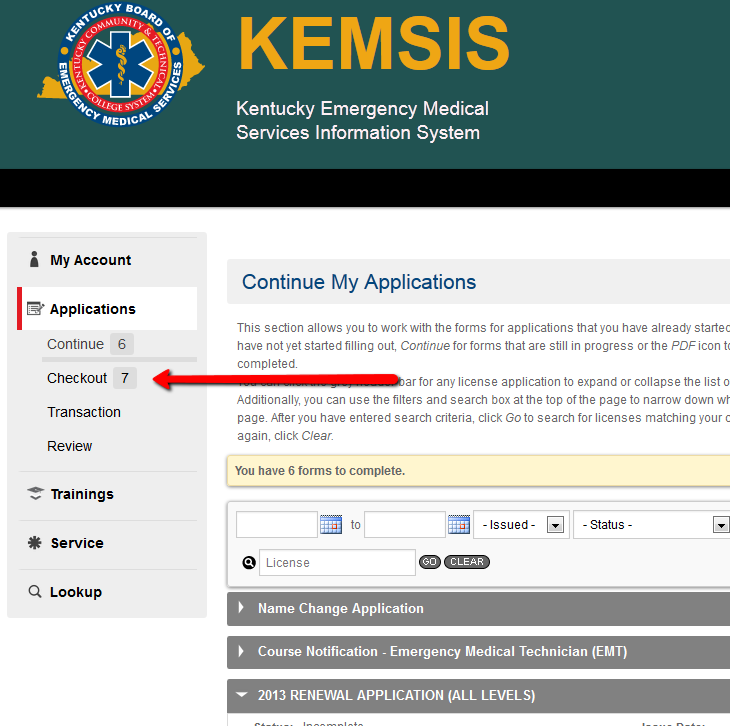Screen dimensions: 730x726
Task: Open My Account menu
Action: [x=91, y=260]
